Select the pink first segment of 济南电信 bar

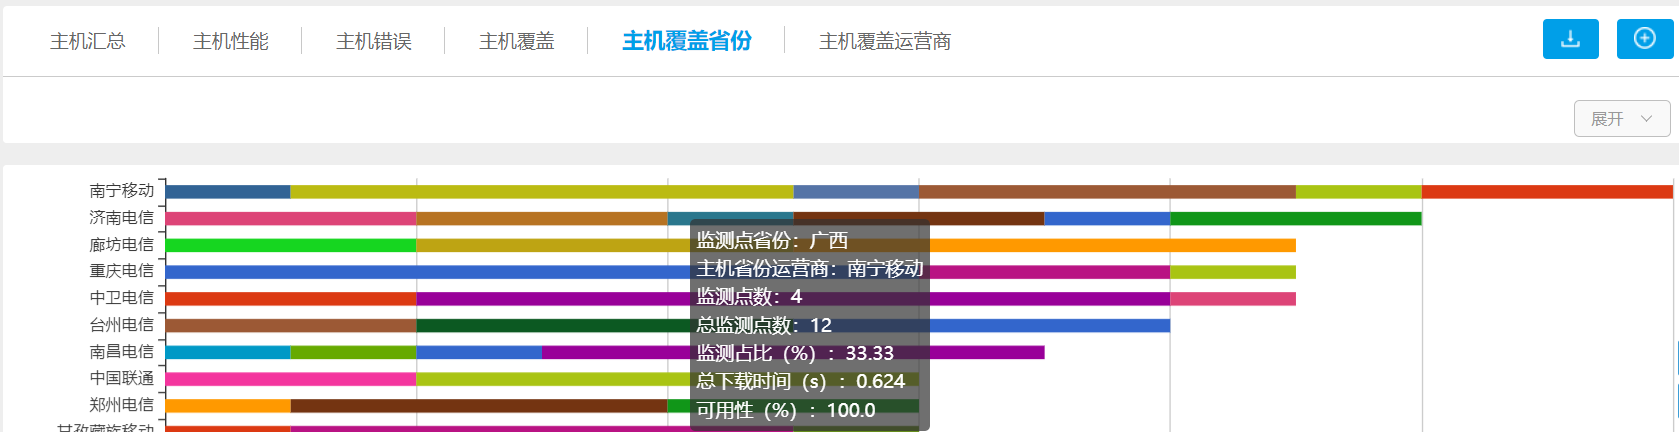click(x=290, y=218)
